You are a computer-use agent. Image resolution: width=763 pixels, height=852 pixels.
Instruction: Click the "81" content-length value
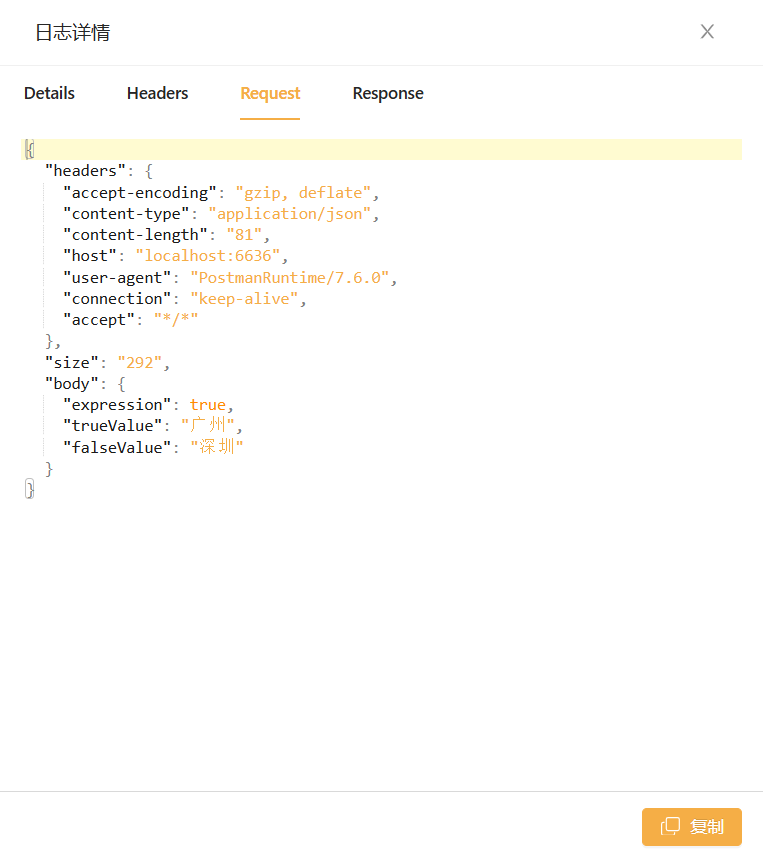245,235
